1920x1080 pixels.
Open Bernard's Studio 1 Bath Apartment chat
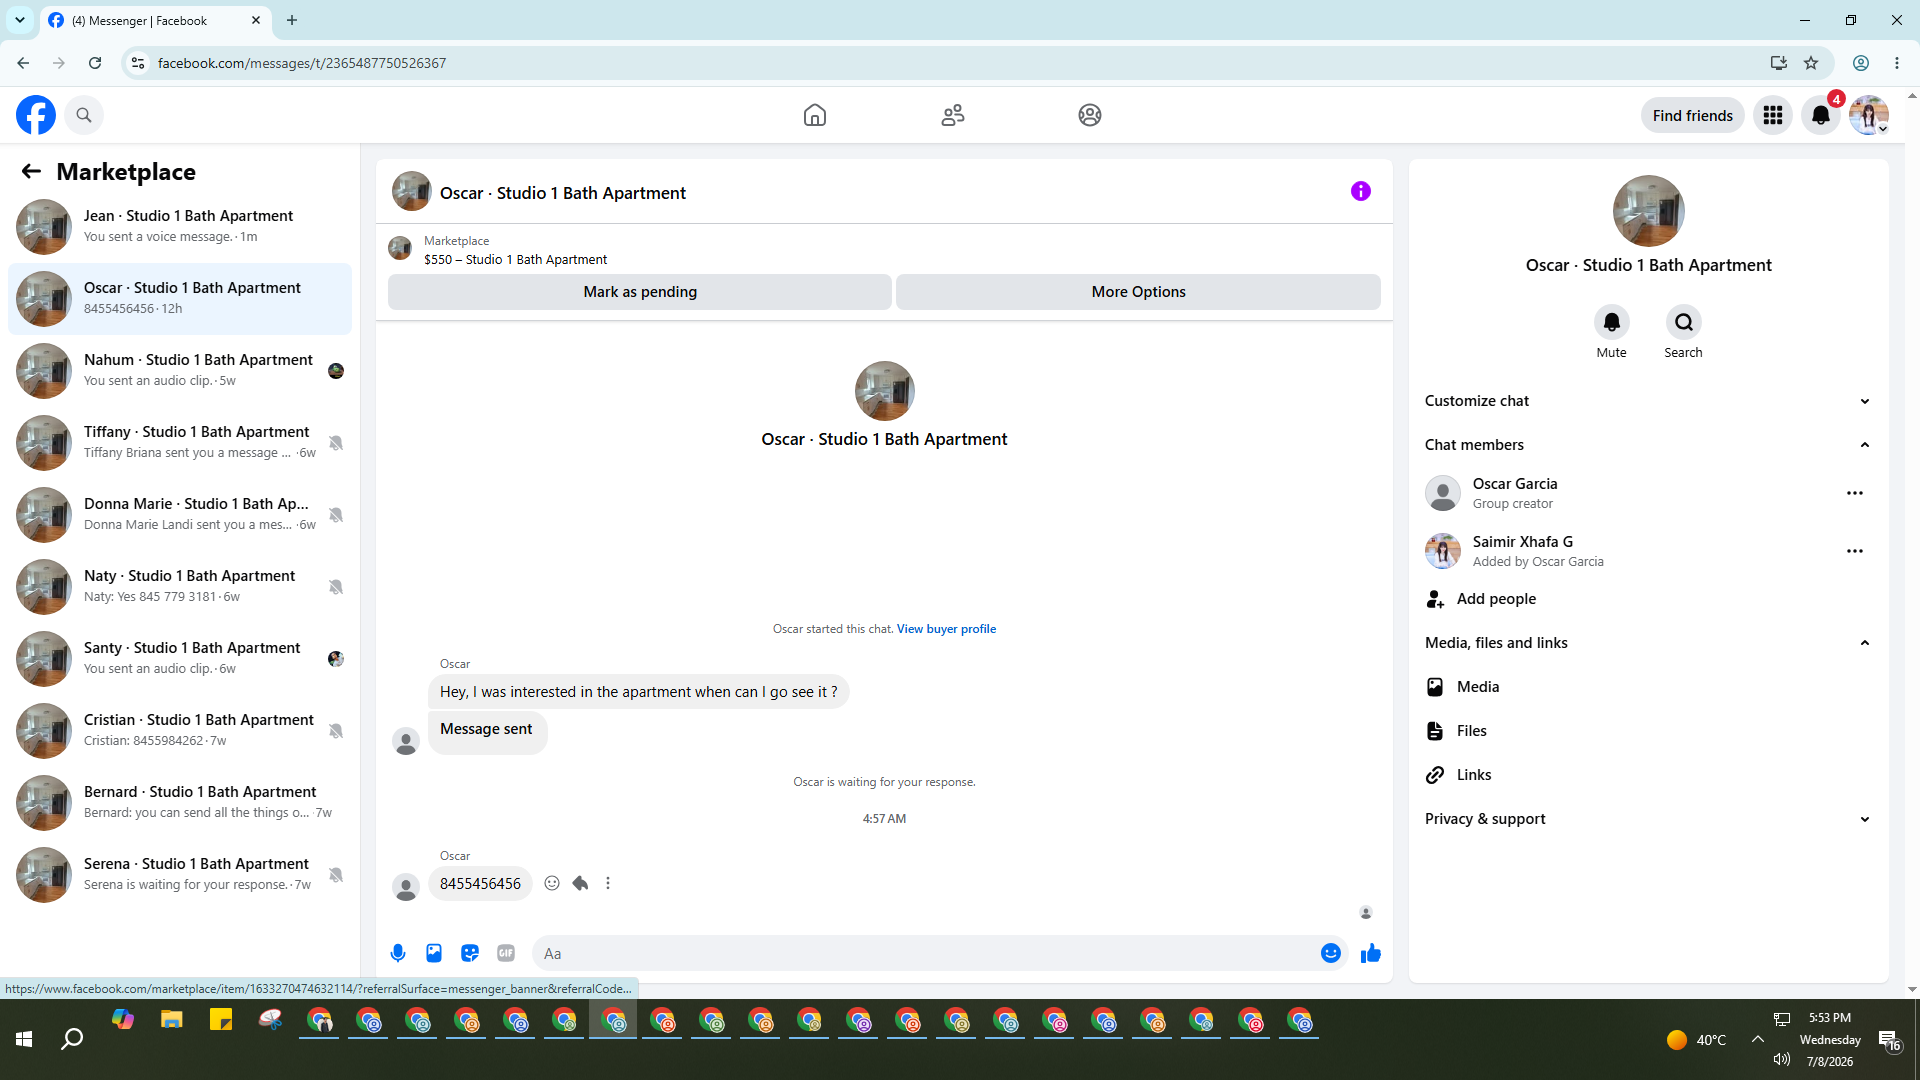(x=180, y=803)
